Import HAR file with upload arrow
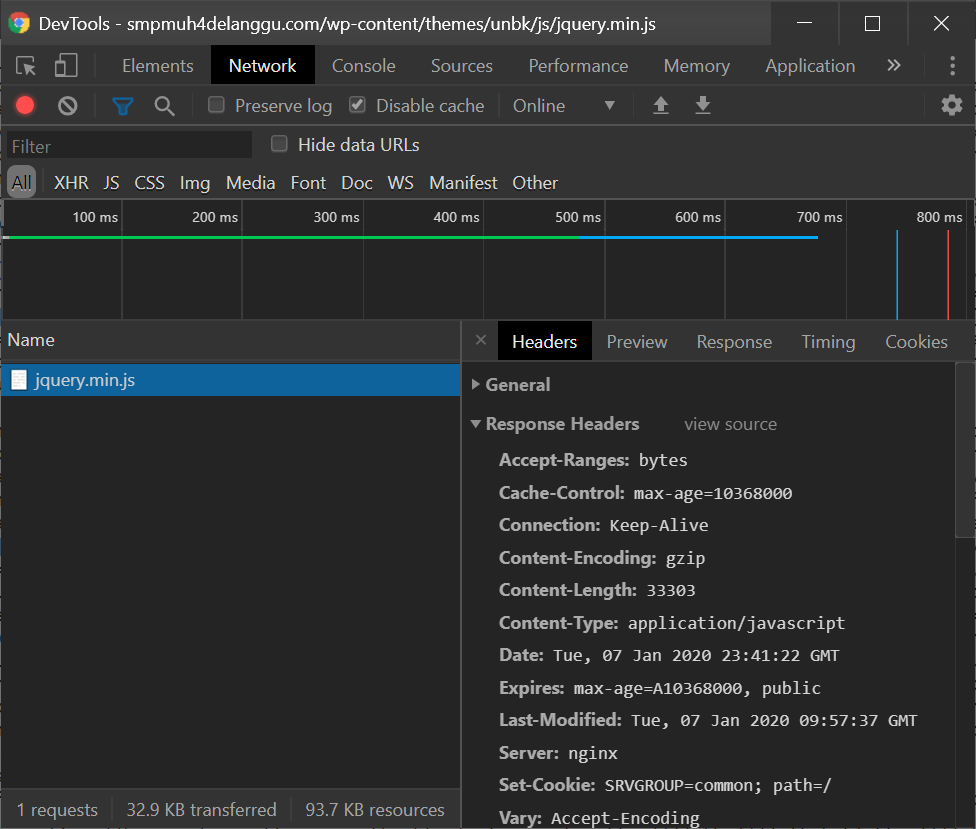Image resolution: width=976 pixels, height=829 pixels. point(661,106)
